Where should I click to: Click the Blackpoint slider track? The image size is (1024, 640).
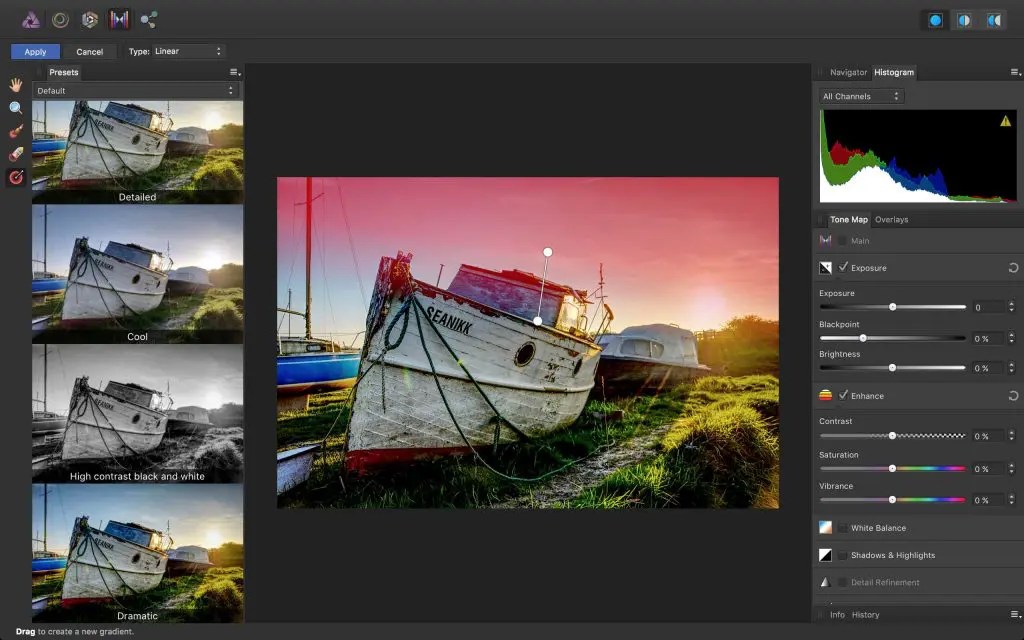pyautogui.click(x=892, y=338)
